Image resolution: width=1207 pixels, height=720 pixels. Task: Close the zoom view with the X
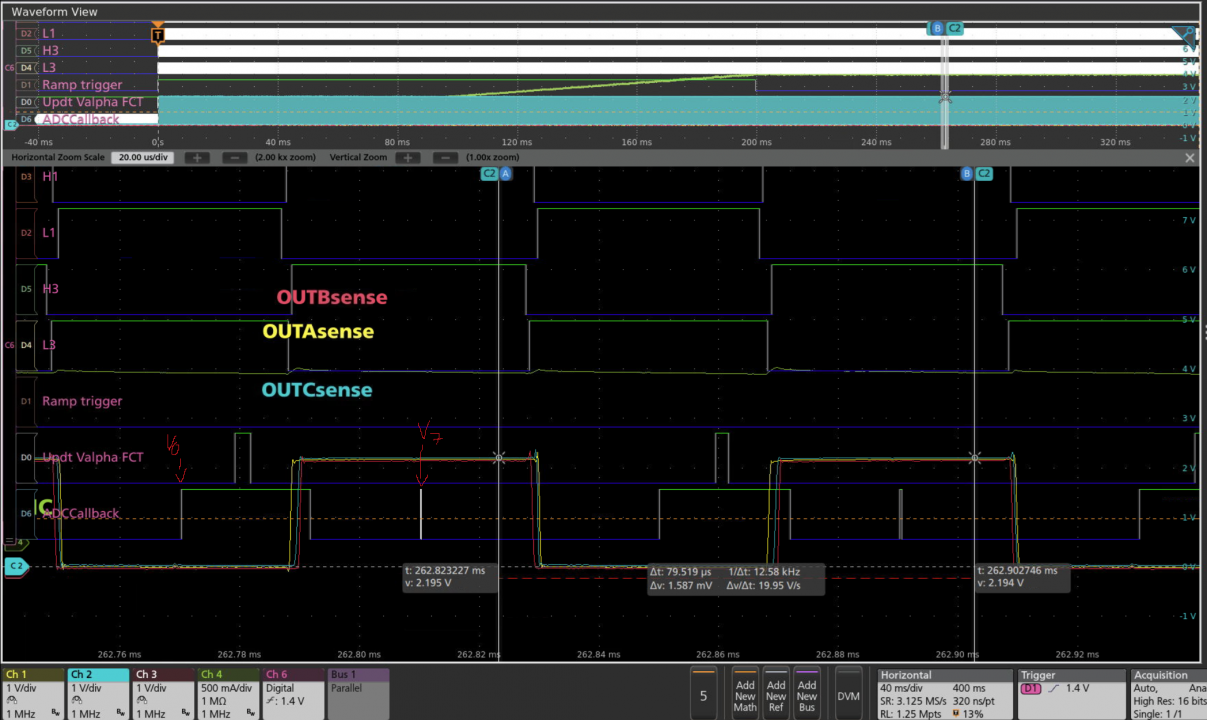1190,158
